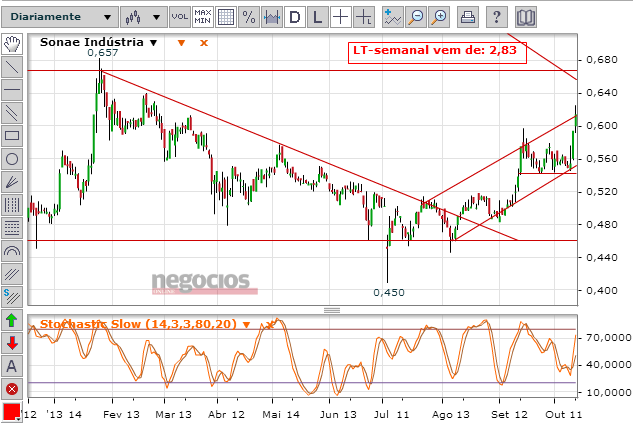Switch to percentage scale
This screenshot has width=633, height=430.
tap(249, 17)
